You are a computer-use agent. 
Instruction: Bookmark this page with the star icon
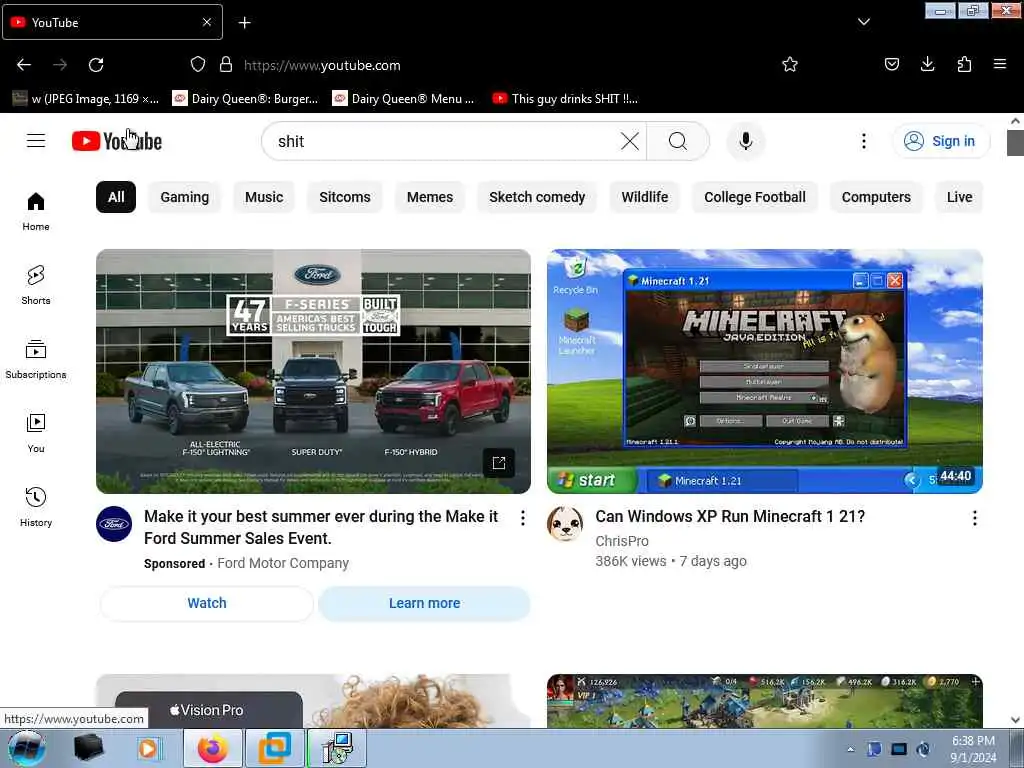[x=790, y=64]
